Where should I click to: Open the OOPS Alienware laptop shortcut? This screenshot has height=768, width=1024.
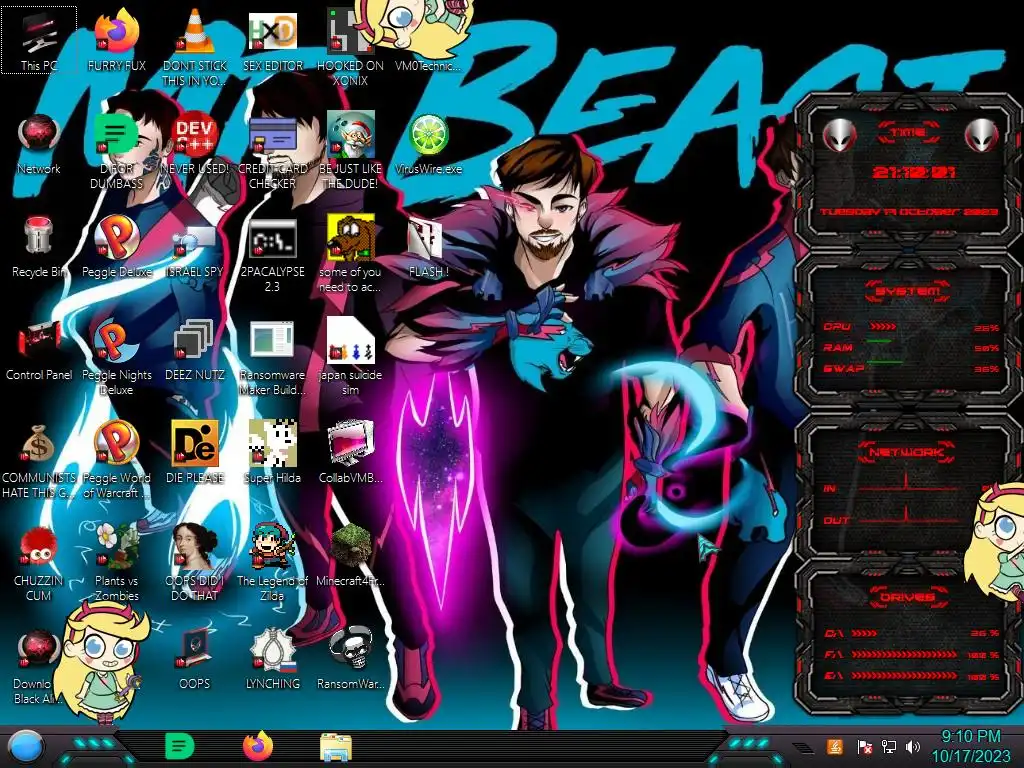195,658
